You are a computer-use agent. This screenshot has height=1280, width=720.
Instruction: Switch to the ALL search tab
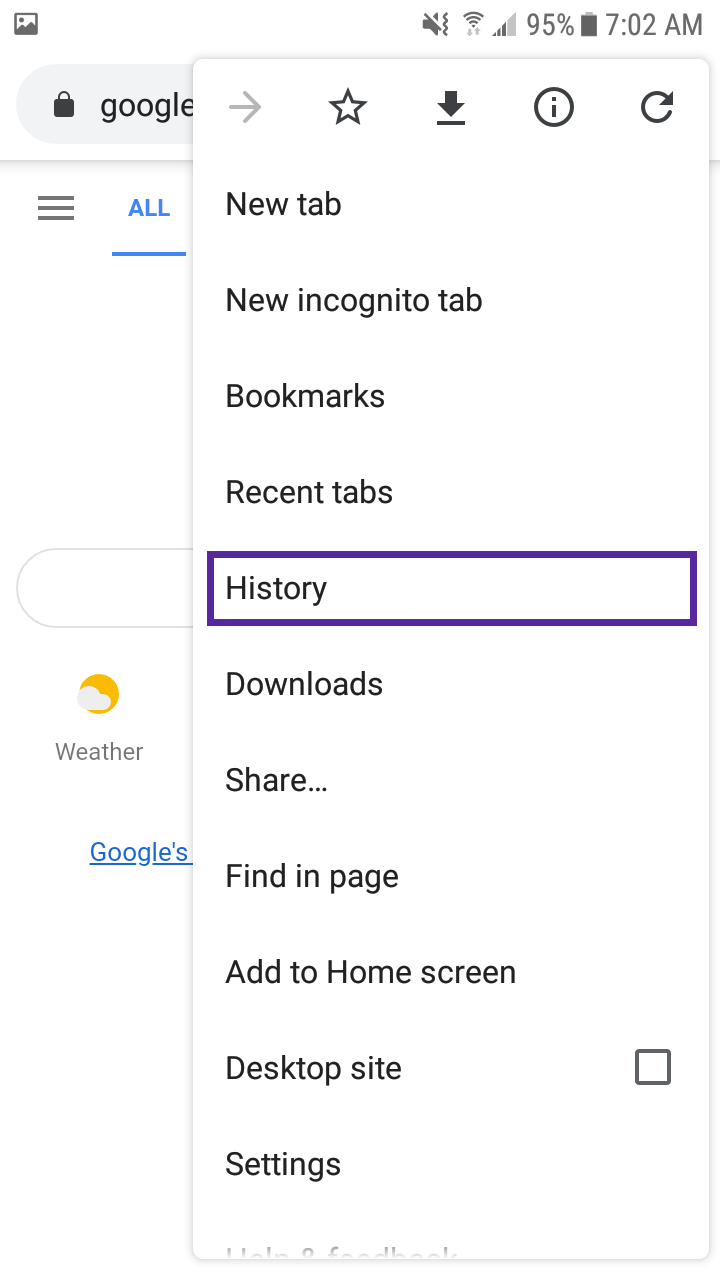tap(149, 208)
